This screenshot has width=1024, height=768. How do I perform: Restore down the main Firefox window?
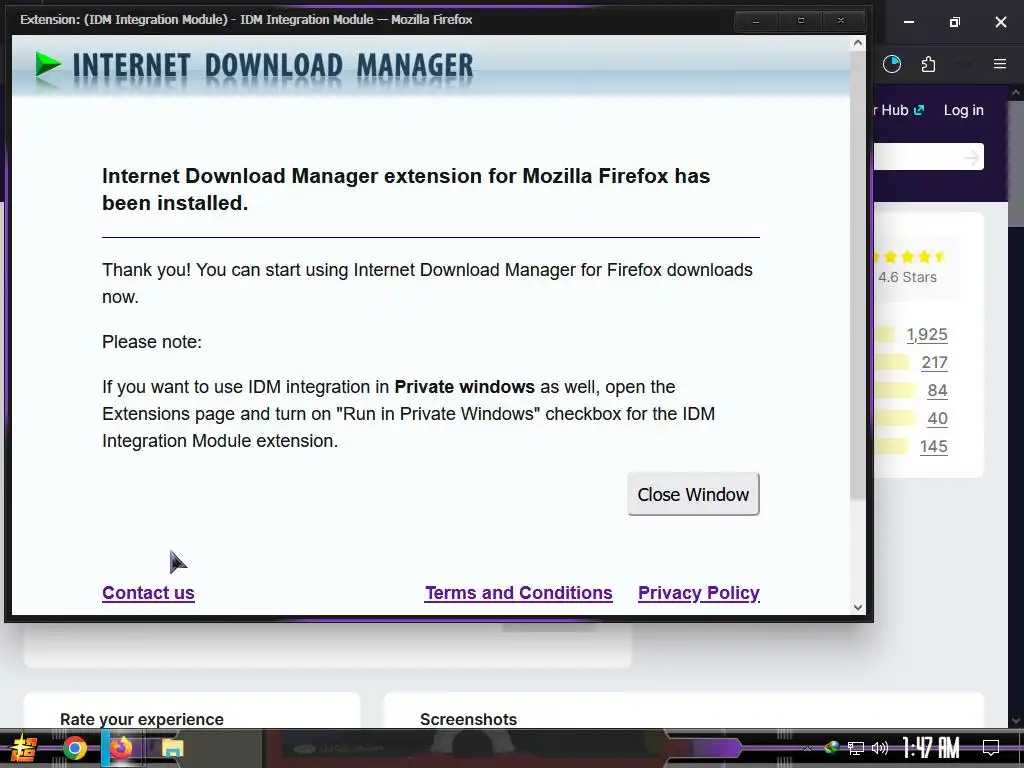(x=954, y=22)
